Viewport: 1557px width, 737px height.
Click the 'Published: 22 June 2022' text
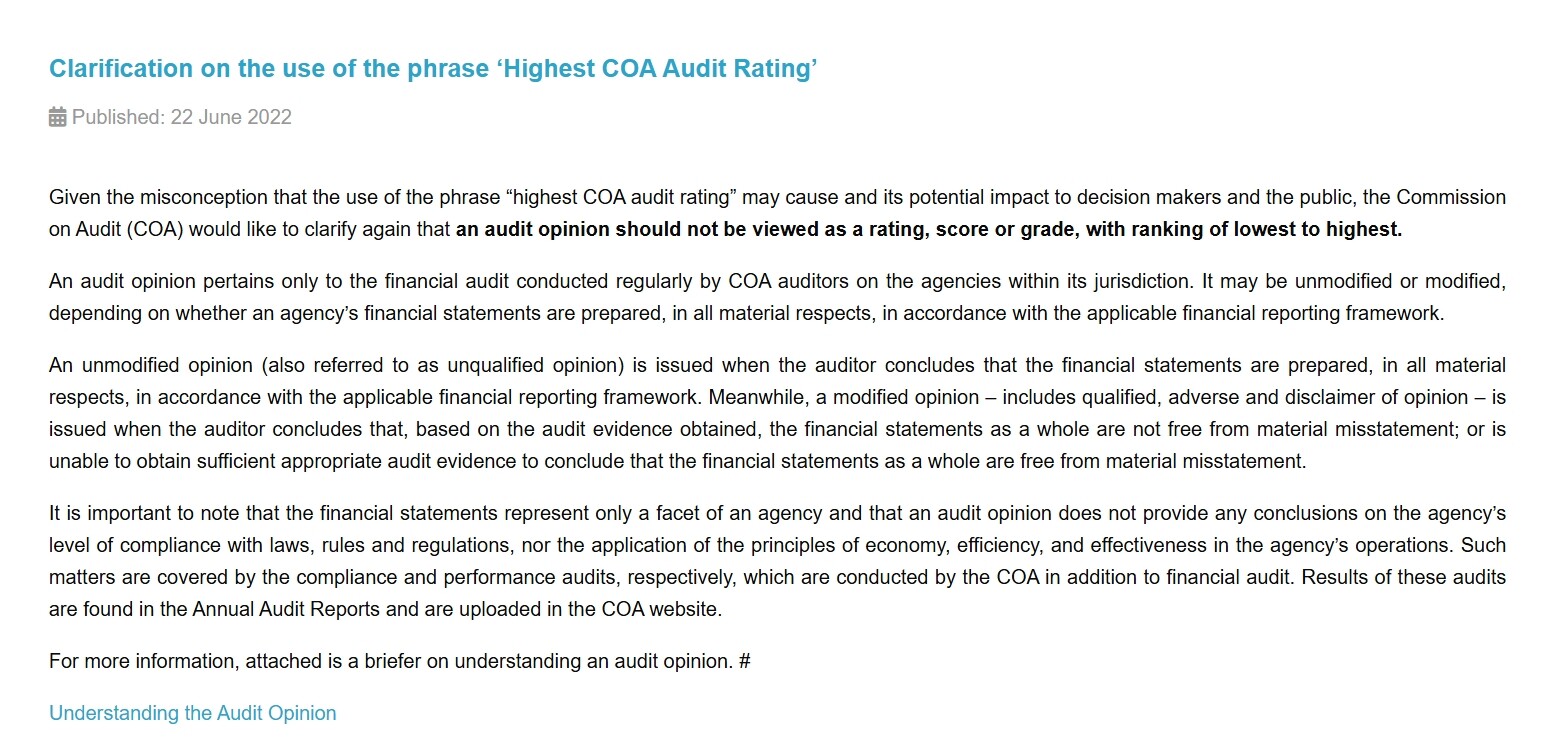coord(182,117)
